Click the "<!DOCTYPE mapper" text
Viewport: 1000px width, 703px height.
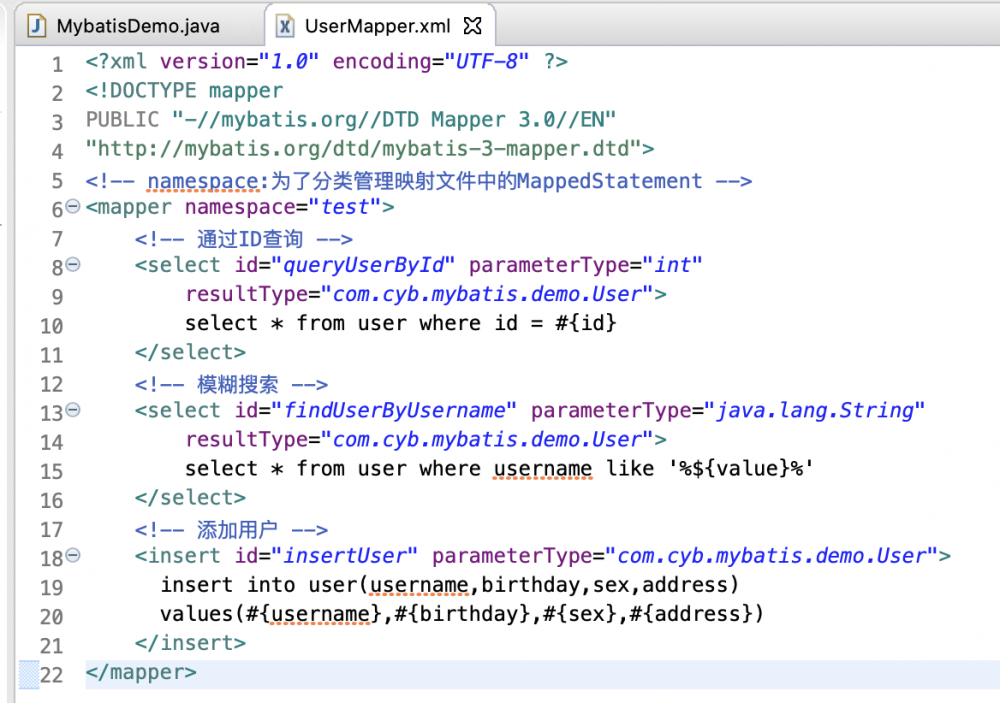[184, 91]
